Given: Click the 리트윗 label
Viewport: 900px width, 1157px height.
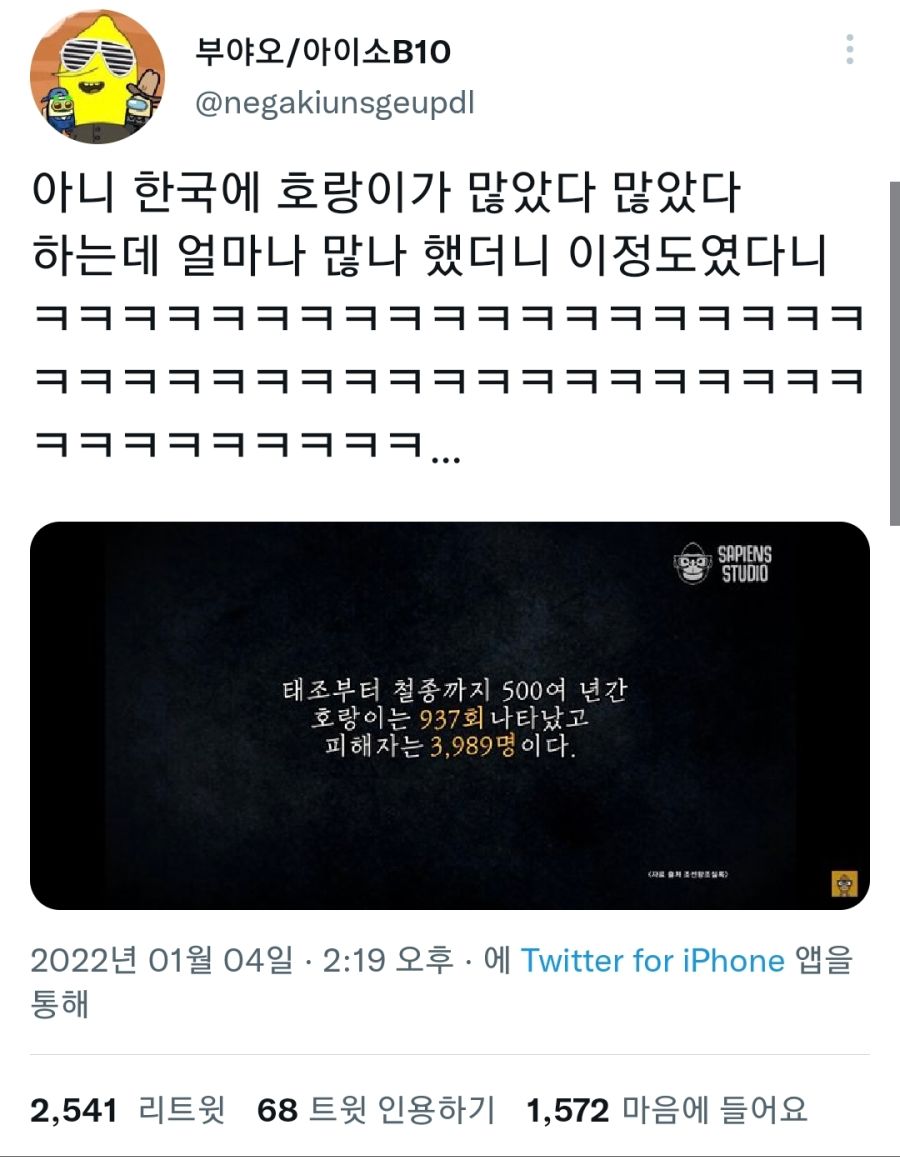Looking at the screenshot, I should [181, 1111].
